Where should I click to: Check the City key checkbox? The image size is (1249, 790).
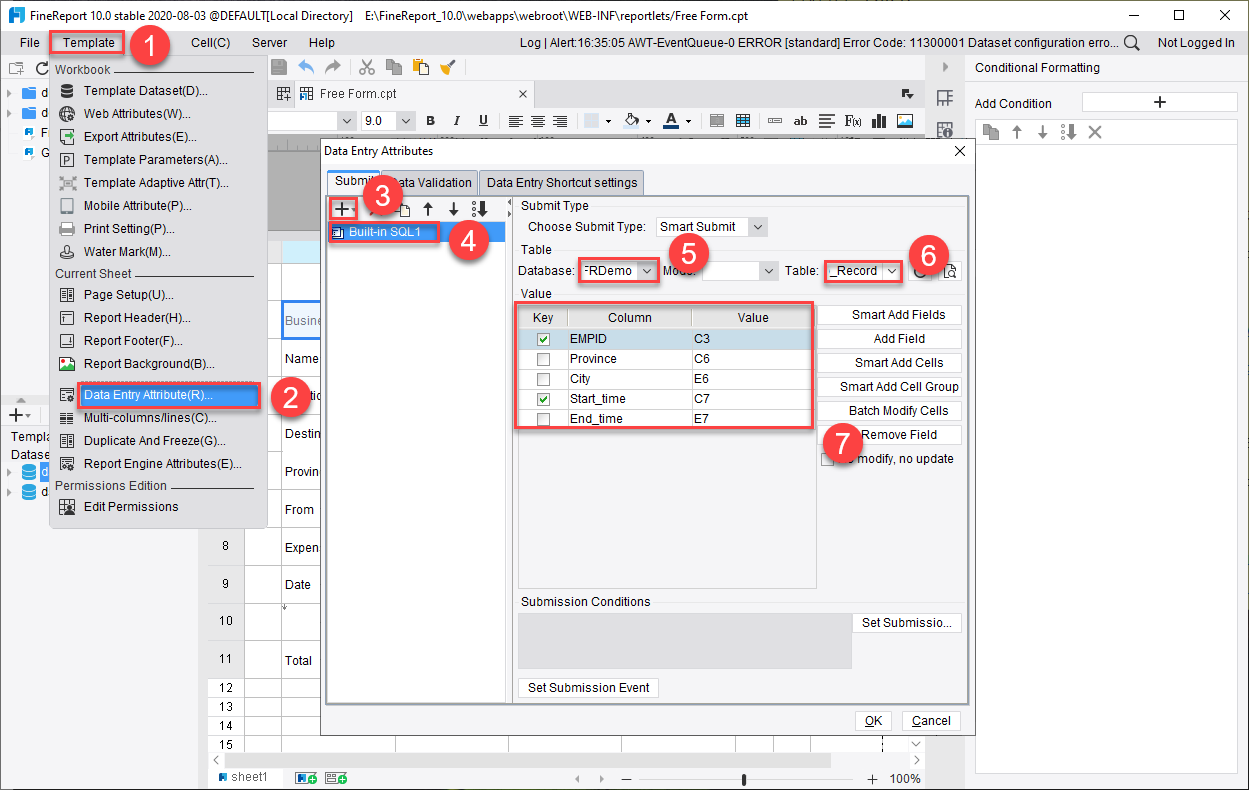coord(543,379)
